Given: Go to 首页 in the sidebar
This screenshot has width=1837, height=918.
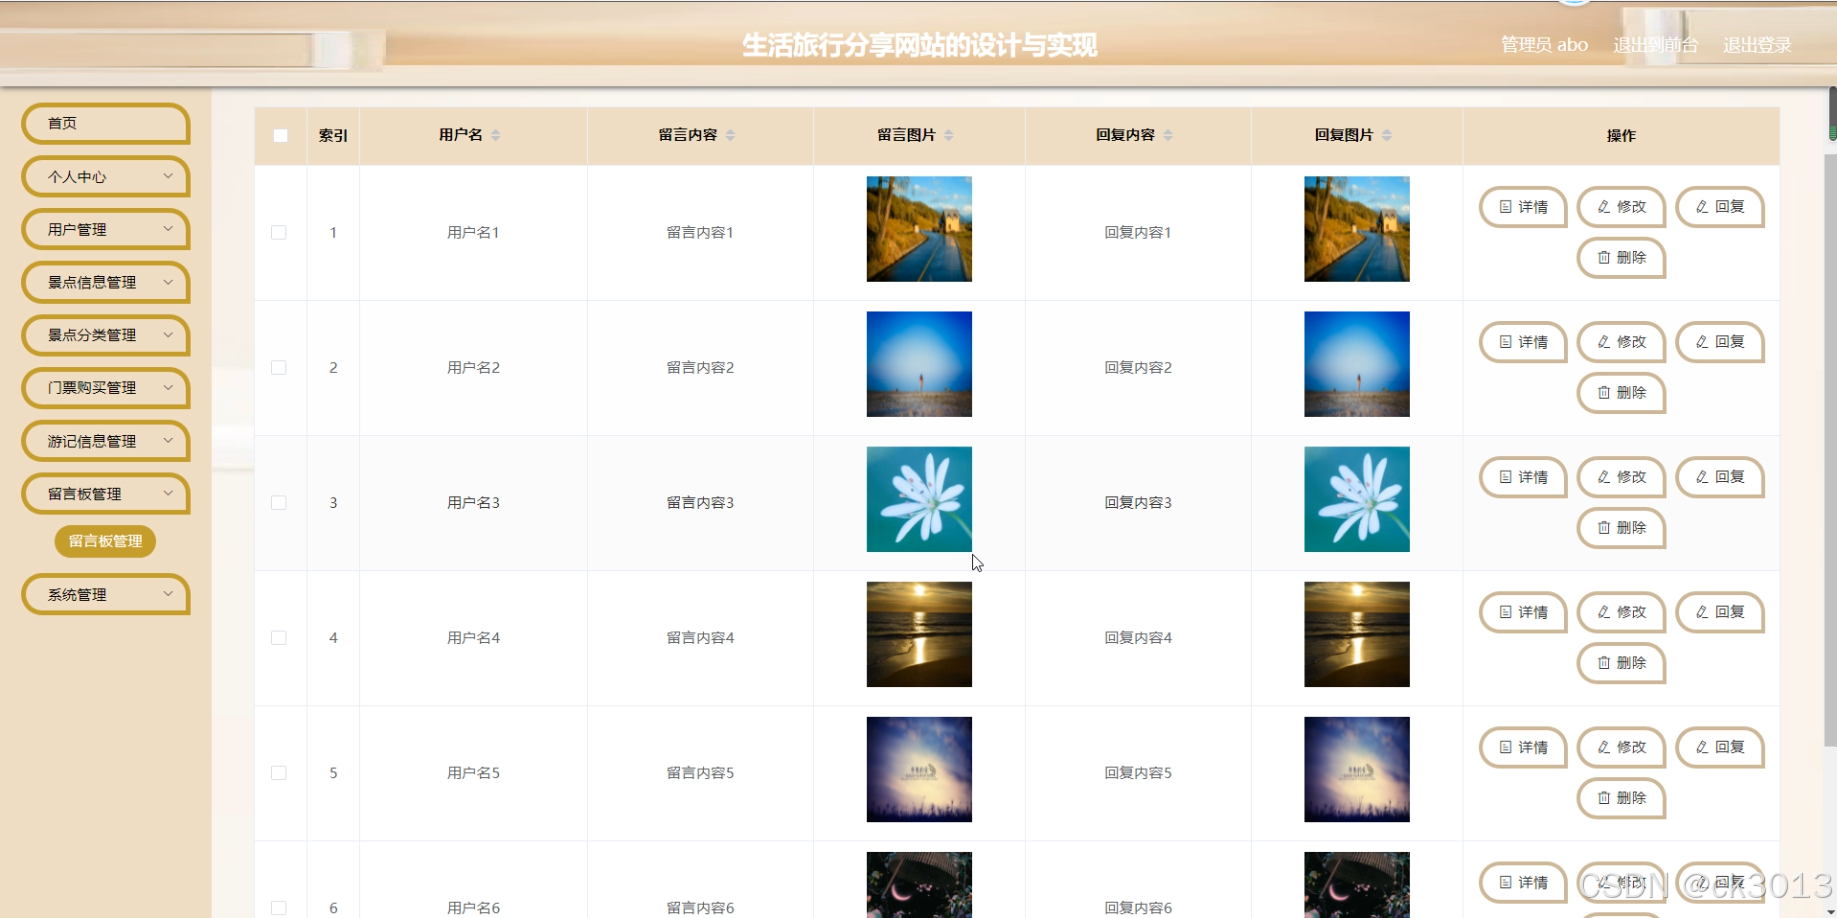Looking at the screenshot, I should click(106, 124).
